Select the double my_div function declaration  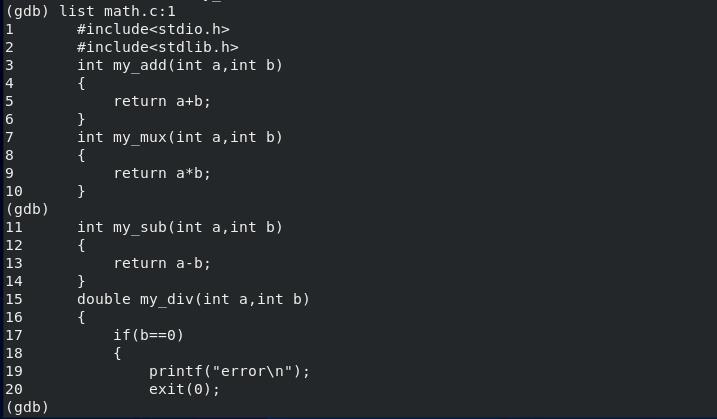tap(193, 299)
